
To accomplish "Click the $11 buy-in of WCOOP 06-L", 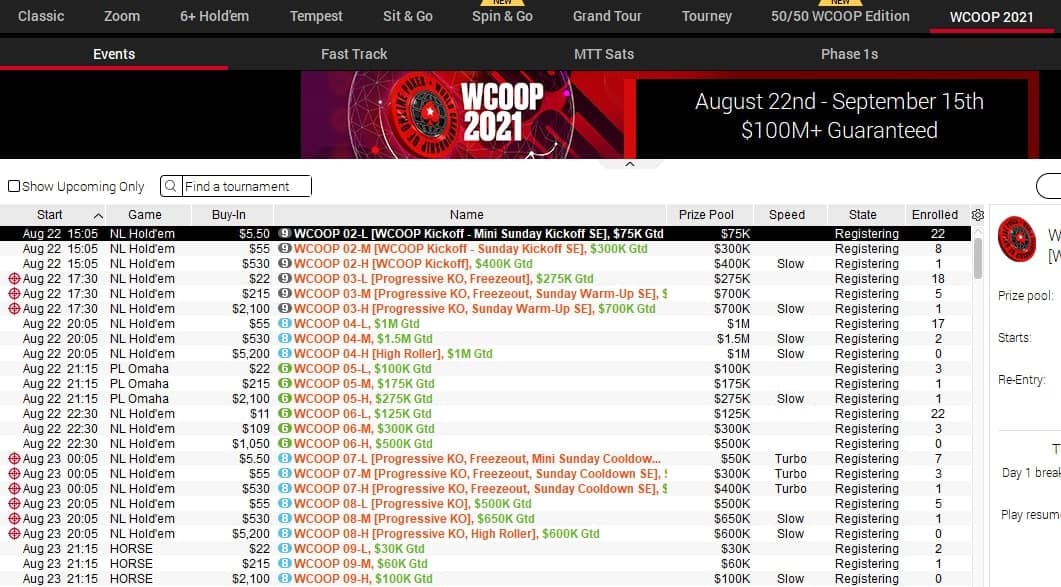I will 259,414.
